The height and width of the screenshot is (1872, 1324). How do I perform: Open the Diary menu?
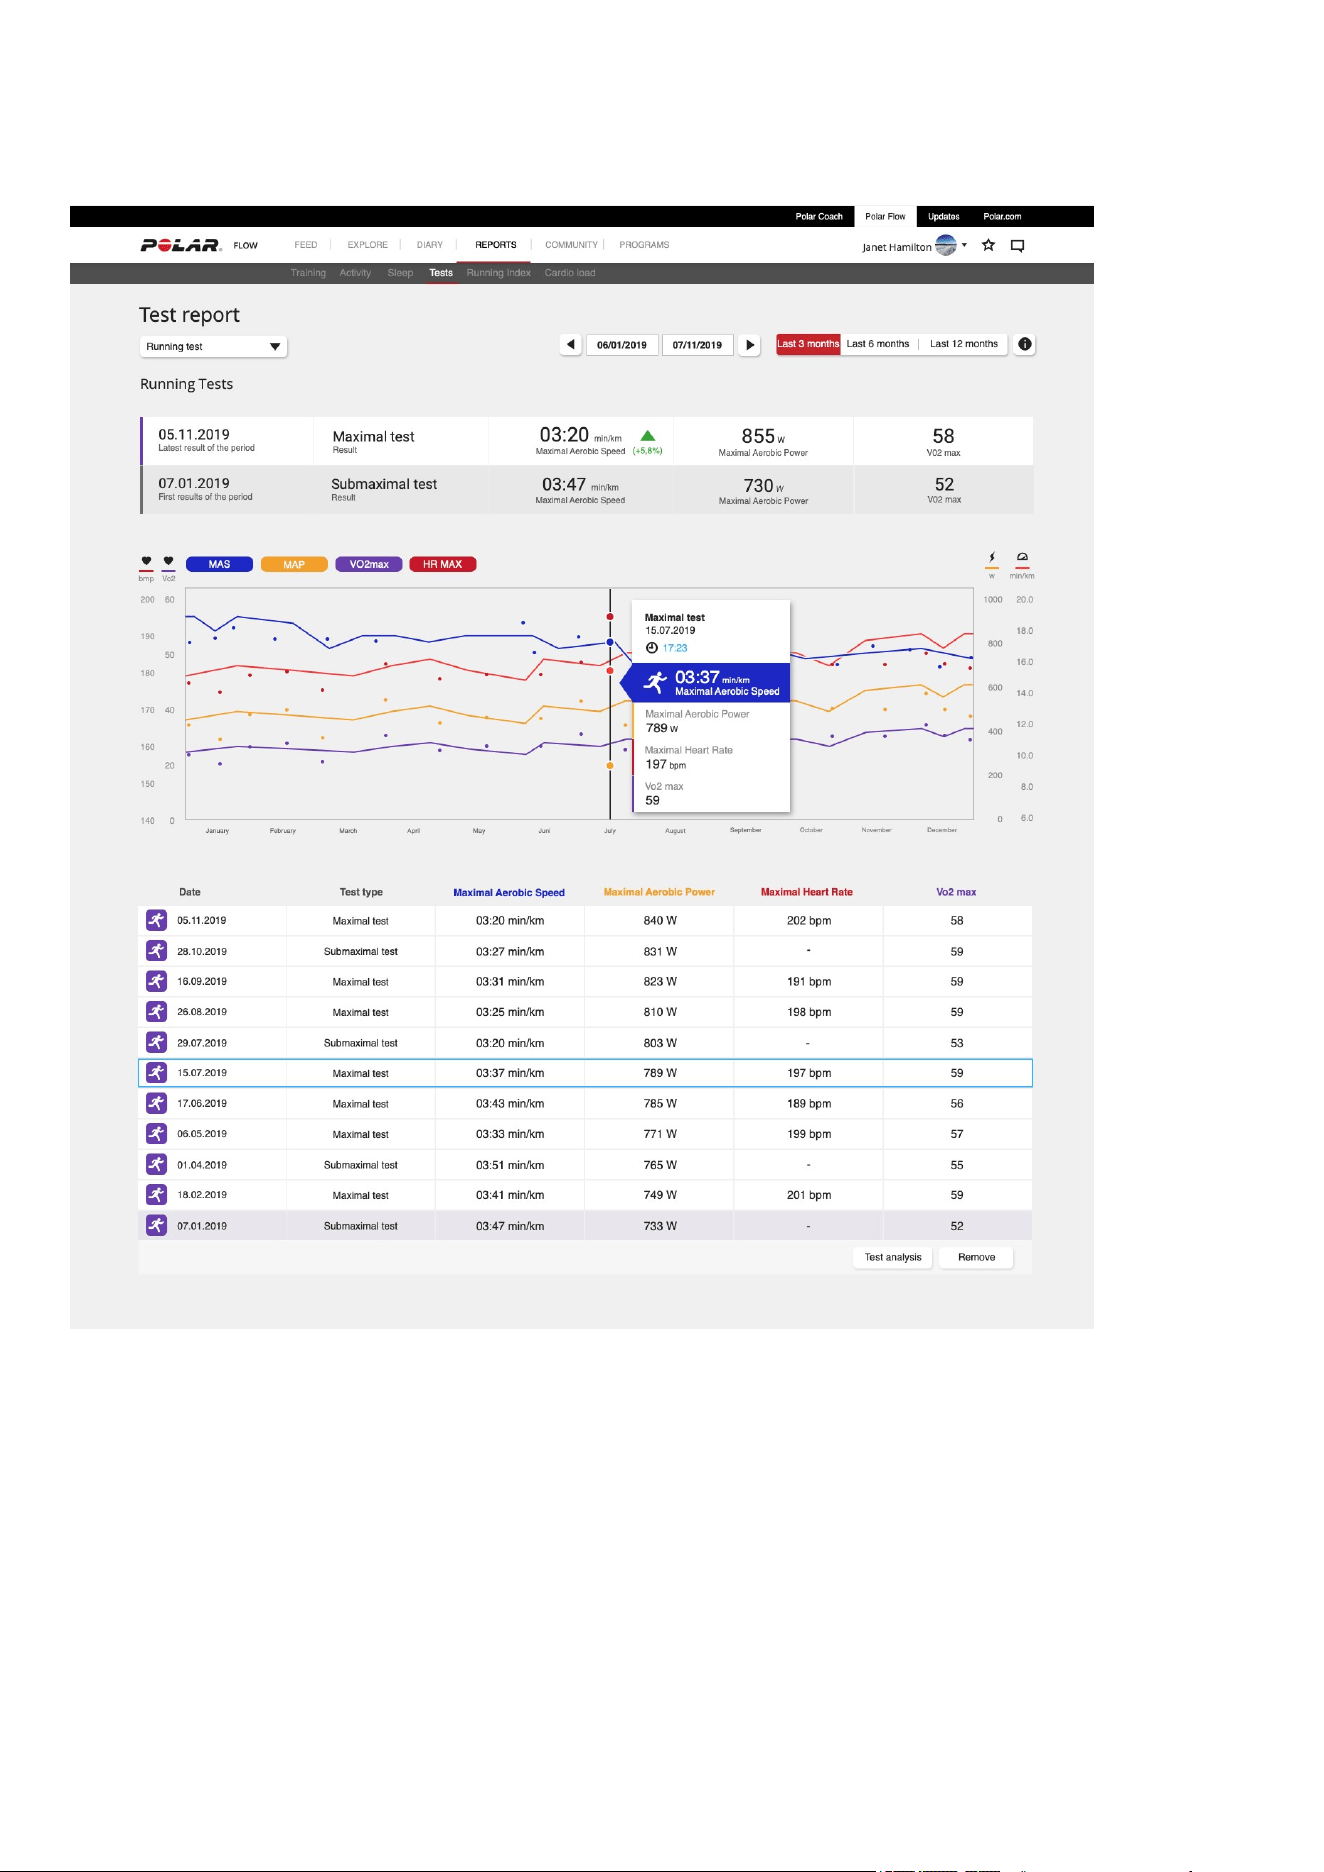(430, 245)
